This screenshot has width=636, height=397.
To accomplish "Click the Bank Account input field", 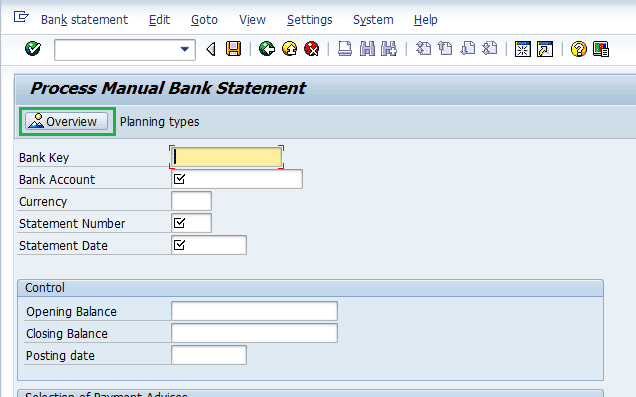I will point(237,179).
